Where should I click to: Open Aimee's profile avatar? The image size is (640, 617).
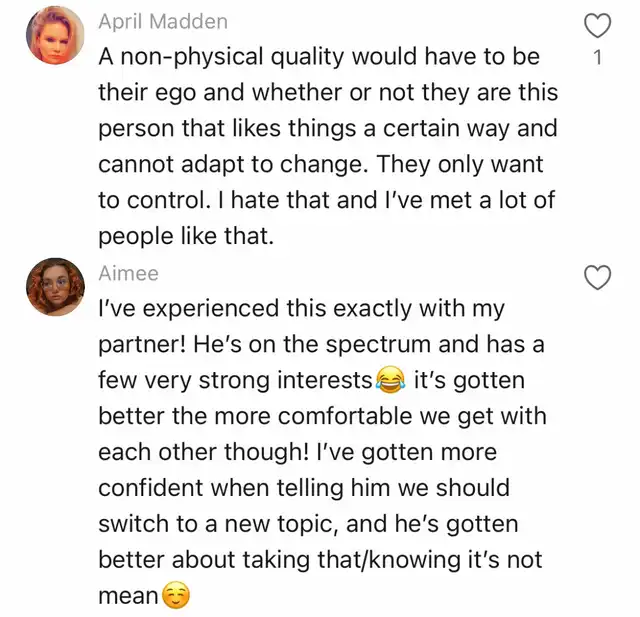(x=55, y=288)
